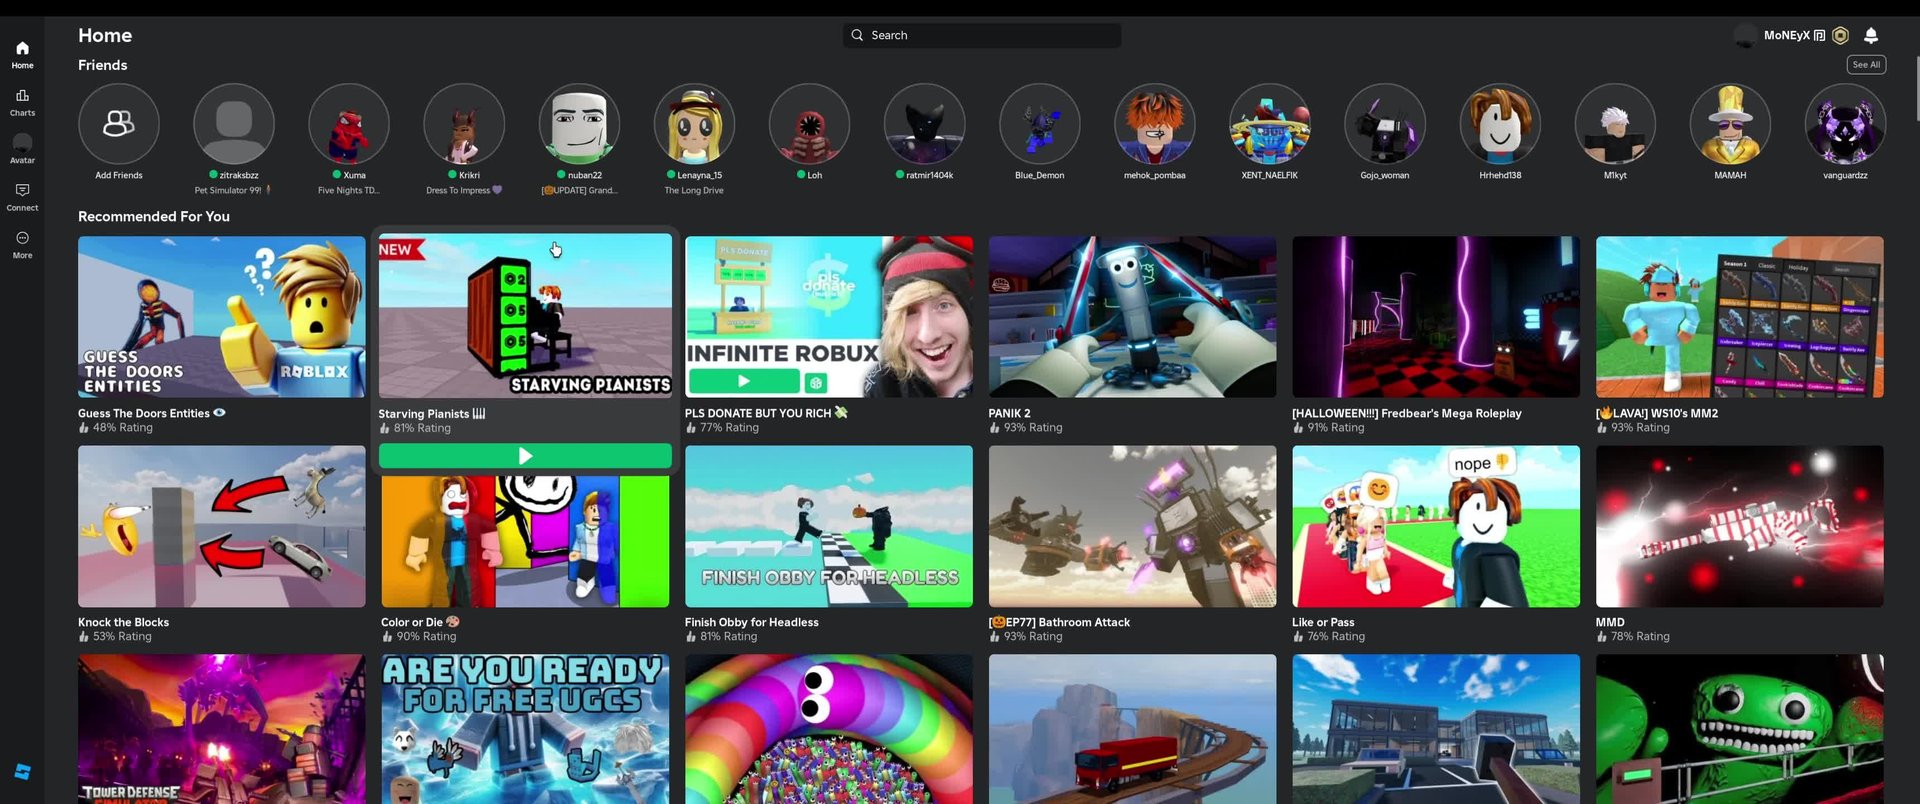Play Starving Pianists with green button
This screenshot has width=1920, height=804.
point(525,456)
